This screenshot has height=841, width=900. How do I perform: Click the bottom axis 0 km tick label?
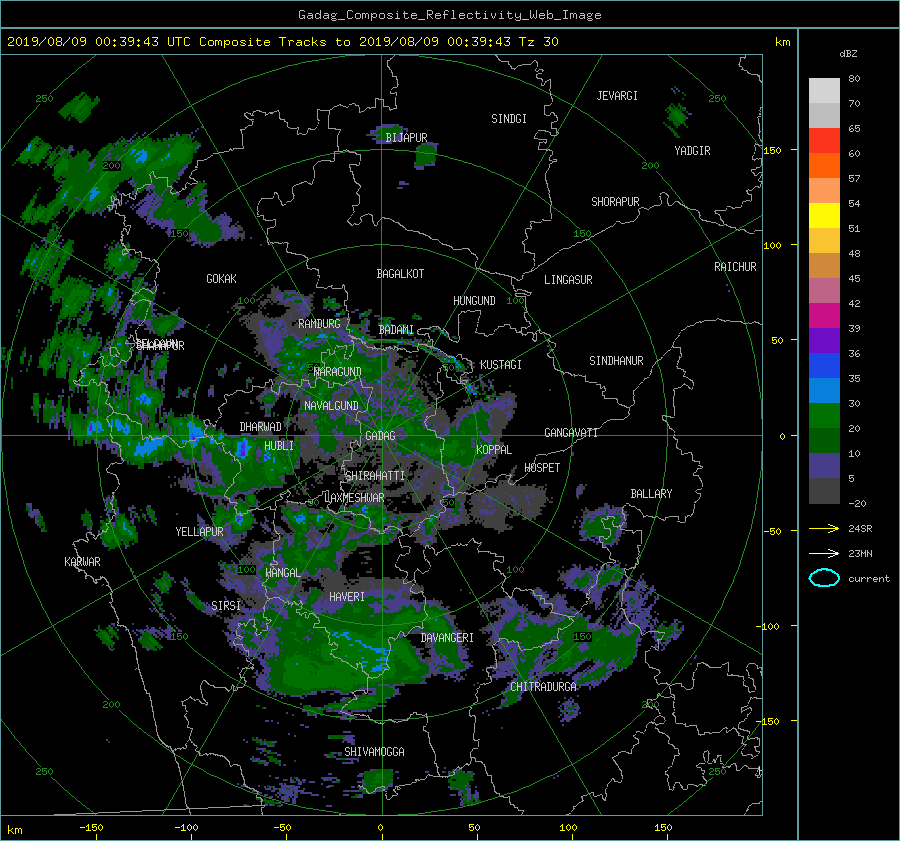click(x=380, y=828)
